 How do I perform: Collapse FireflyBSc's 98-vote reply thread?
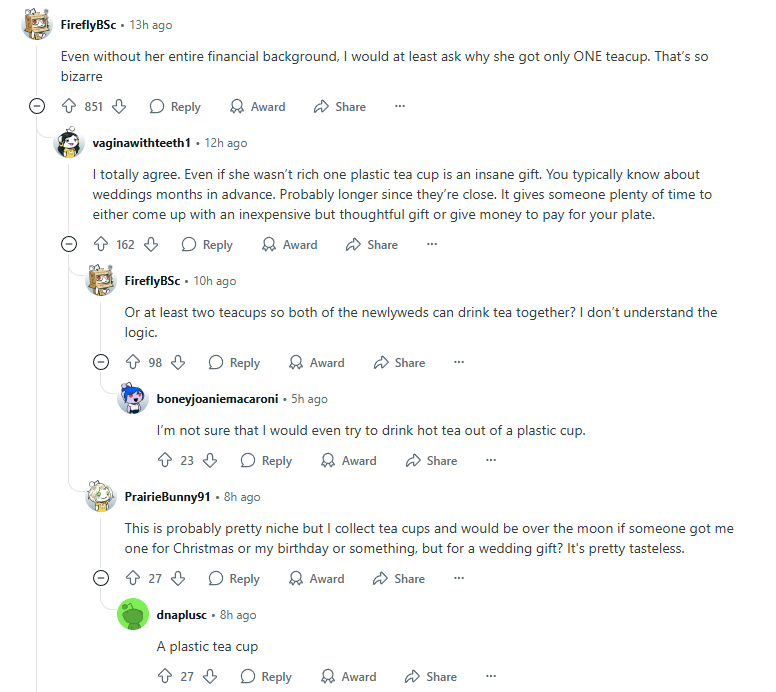pos(101,362)
